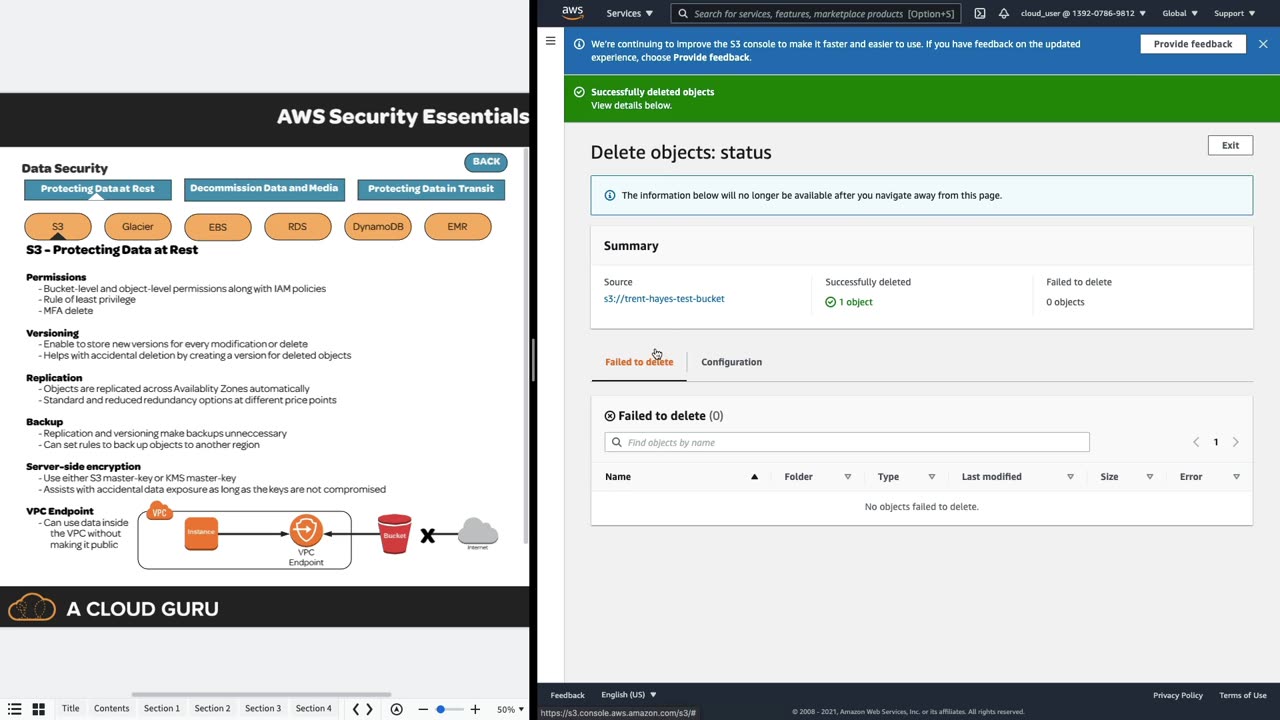The image size is (1280, 720).
Task: Open the cloud_user account dropdown
Action: coord(1083,14)
